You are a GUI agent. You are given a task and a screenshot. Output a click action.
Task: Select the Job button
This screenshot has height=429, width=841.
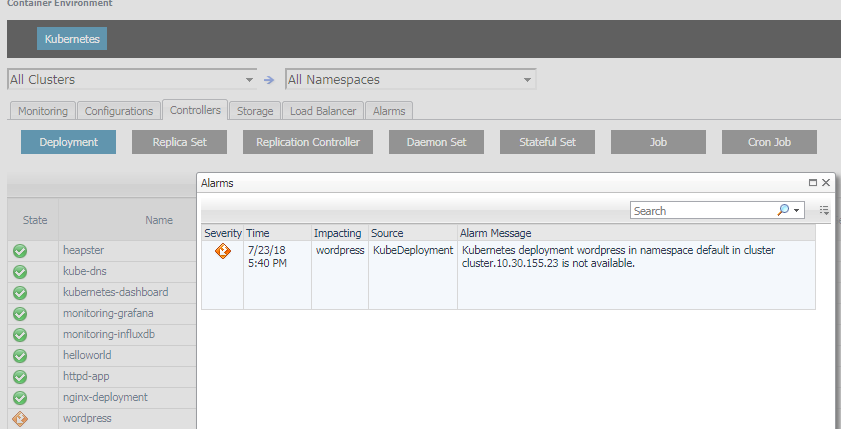(658, 142)
